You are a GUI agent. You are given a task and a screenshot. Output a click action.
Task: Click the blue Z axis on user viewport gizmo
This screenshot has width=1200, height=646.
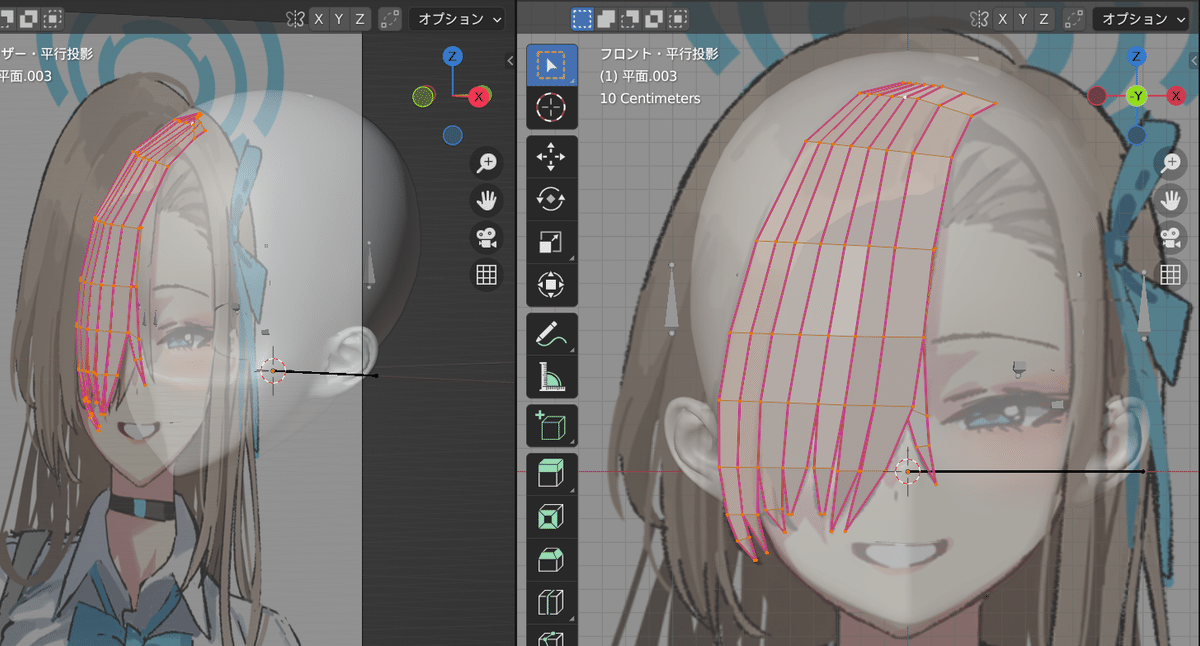click(453, 56)
